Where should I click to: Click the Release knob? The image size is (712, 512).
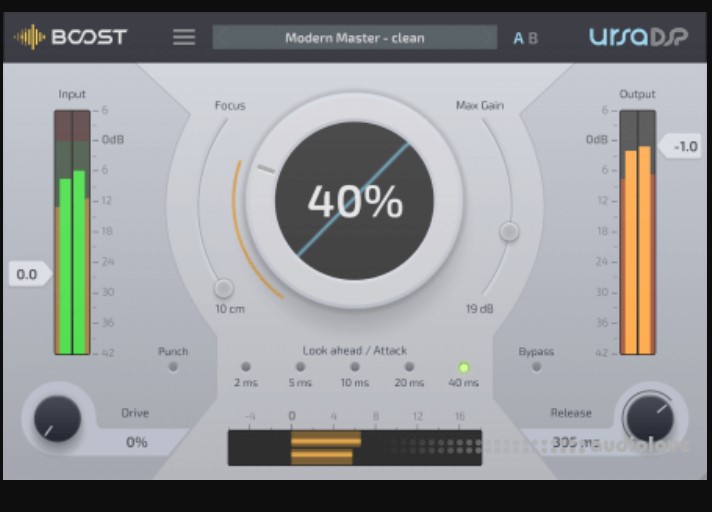click(649, 418)
